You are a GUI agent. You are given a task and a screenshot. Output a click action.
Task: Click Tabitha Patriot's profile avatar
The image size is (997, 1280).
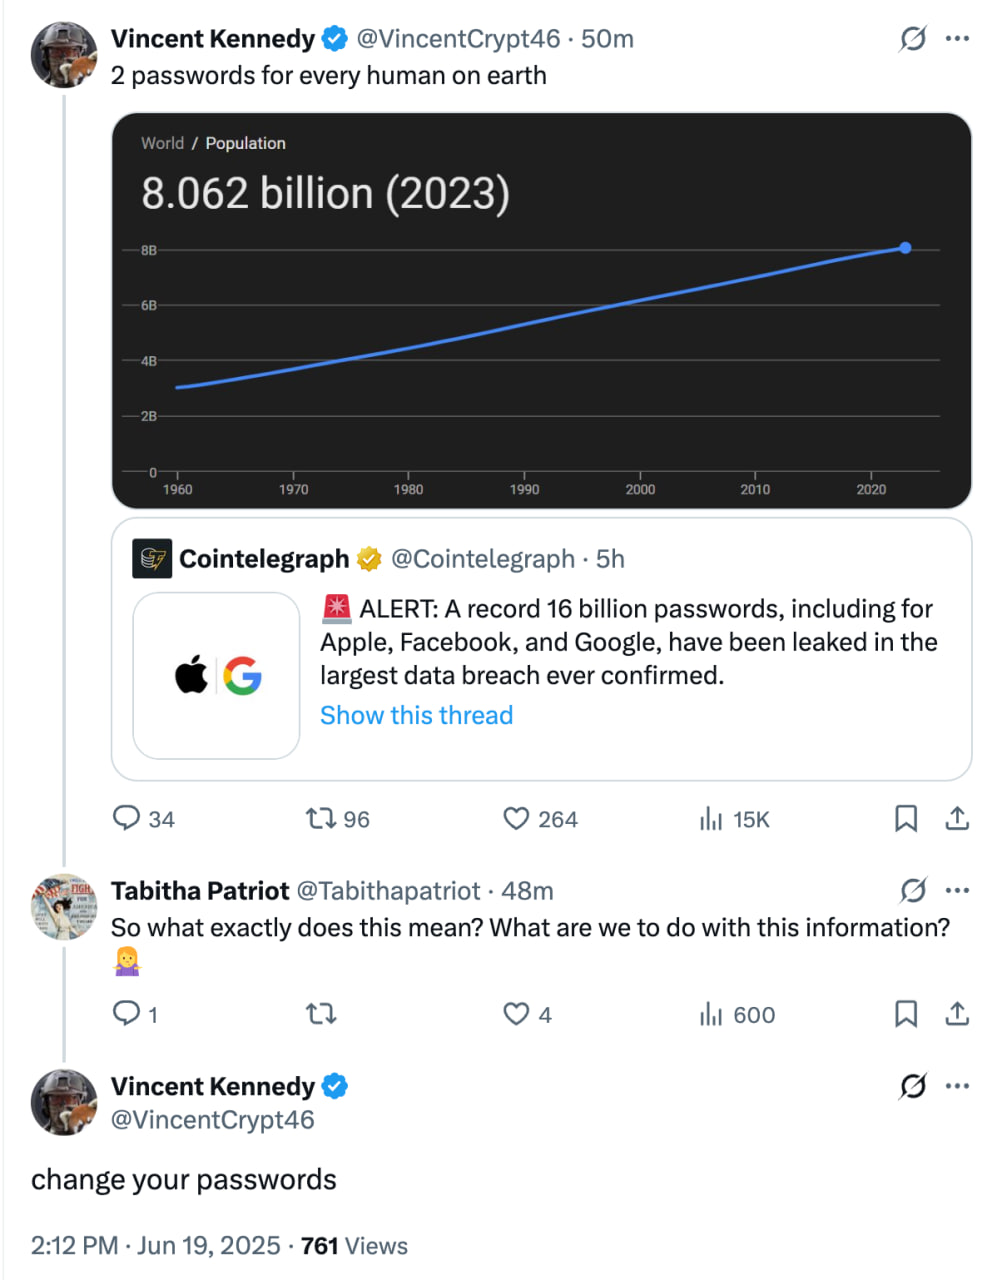tap(63, 907)
